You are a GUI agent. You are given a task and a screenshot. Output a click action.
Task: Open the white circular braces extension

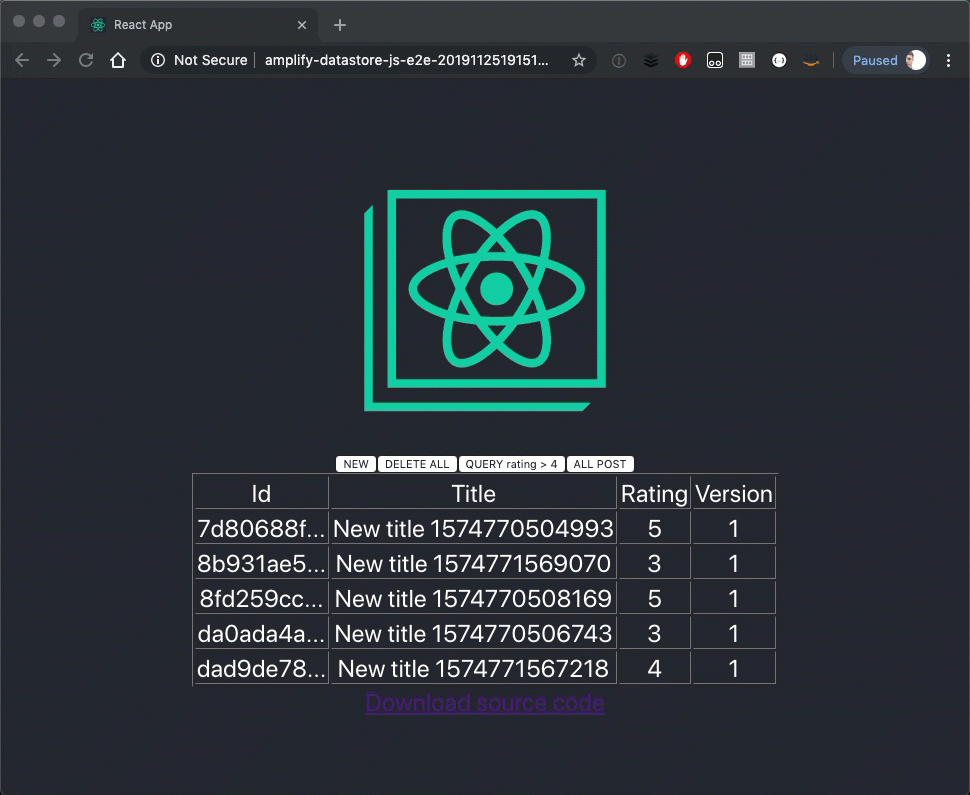click(779, 60)
